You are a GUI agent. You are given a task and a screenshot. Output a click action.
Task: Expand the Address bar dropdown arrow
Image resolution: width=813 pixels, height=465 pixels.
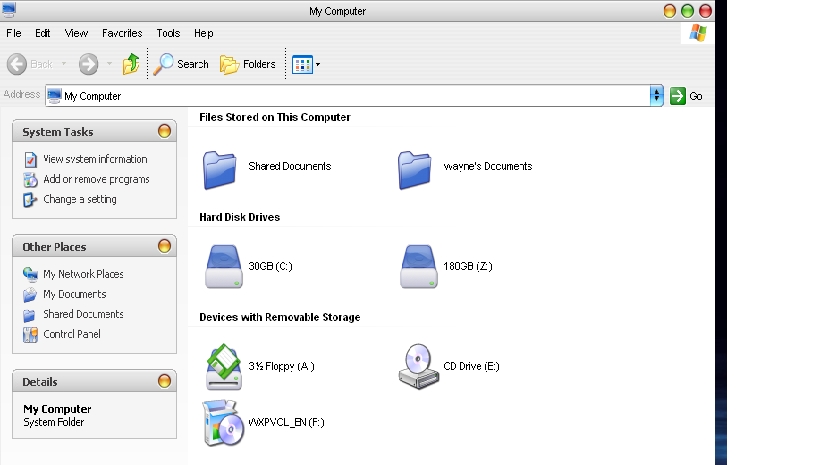point(657,96)
